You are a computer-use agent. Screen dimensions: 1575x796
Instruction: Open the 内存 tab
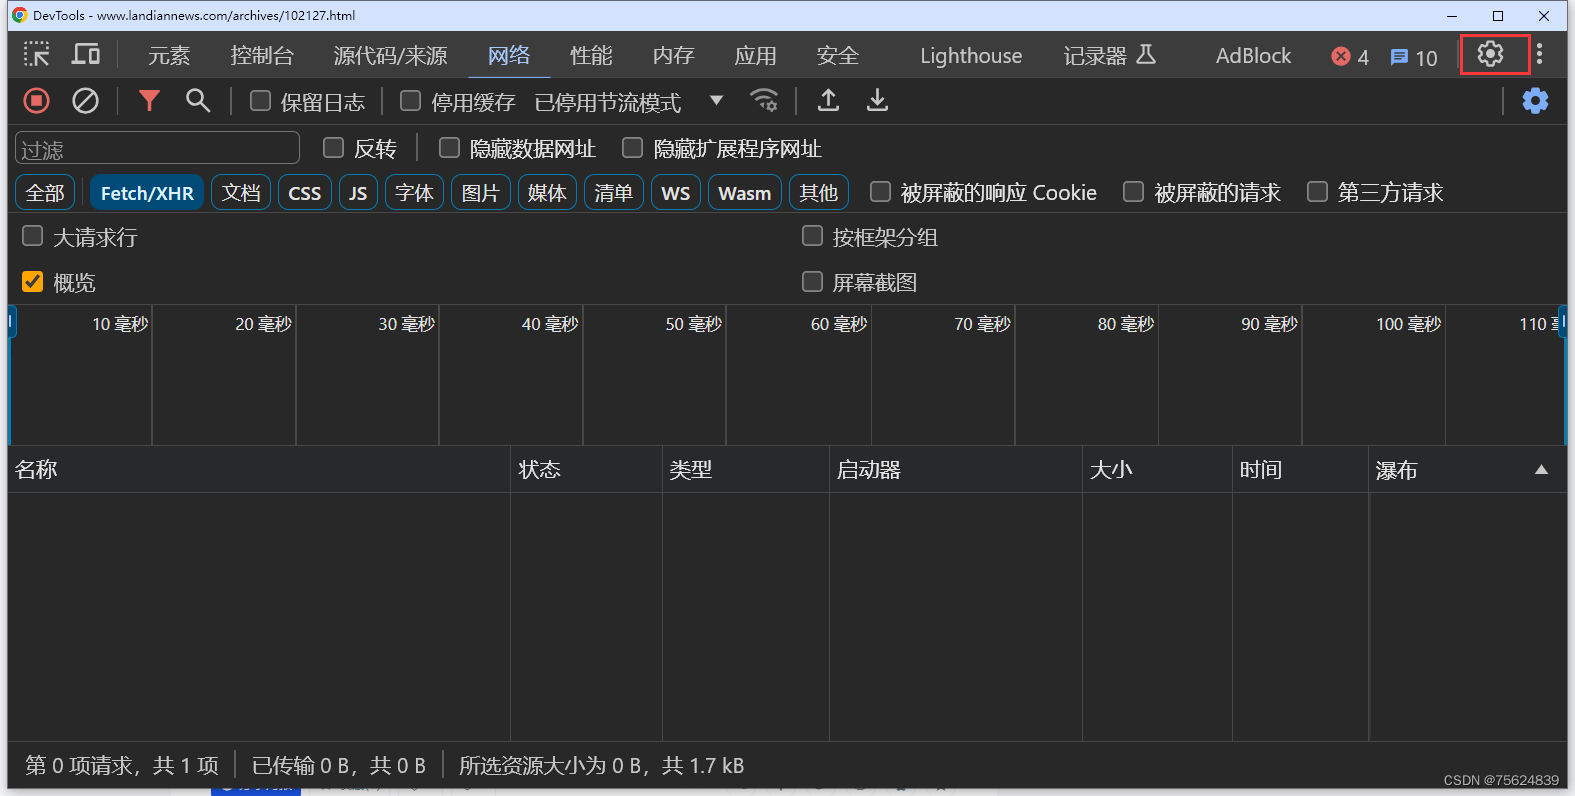click(673, 56)
